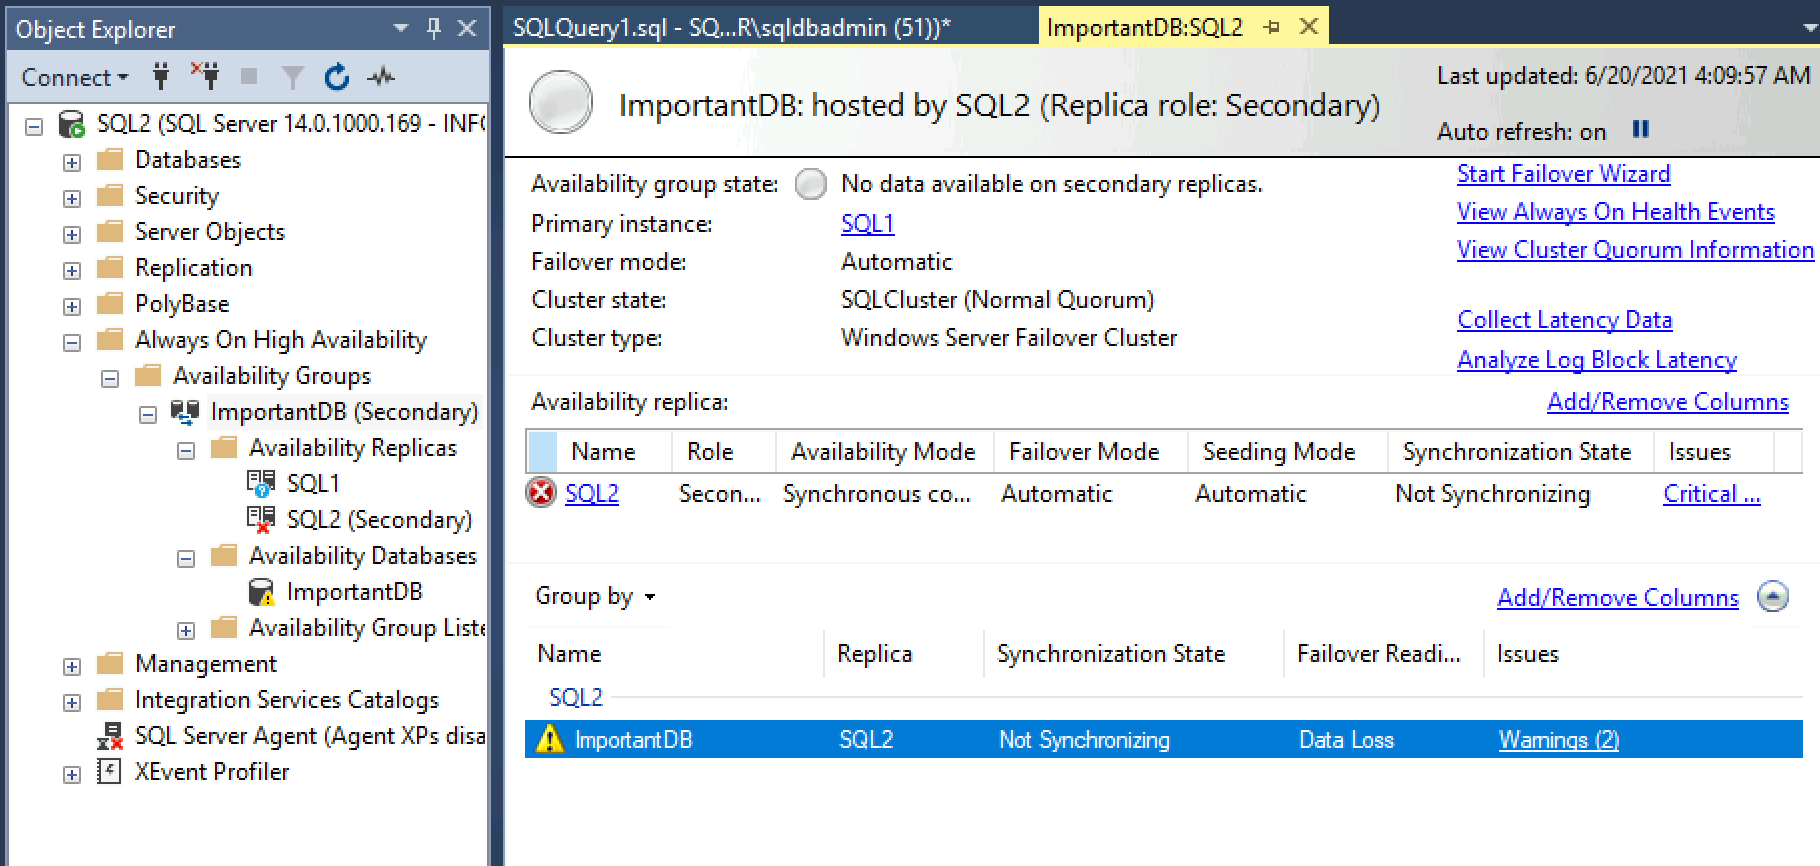Open the Critical issues link for SQL2
Image resolution: width=1820 pixels, height=866 pixels.
coord(1711,493)
